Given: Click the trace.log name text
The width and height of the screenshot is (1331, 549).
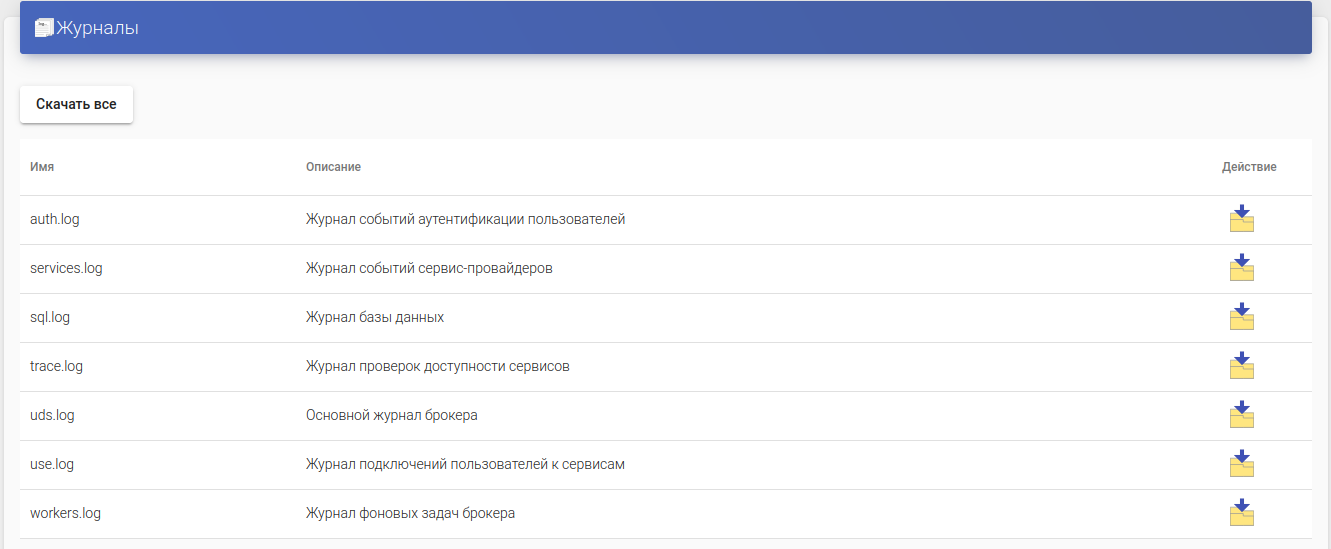Looking at the screenshot, I should pyautogui.click(x=57, y=366).
